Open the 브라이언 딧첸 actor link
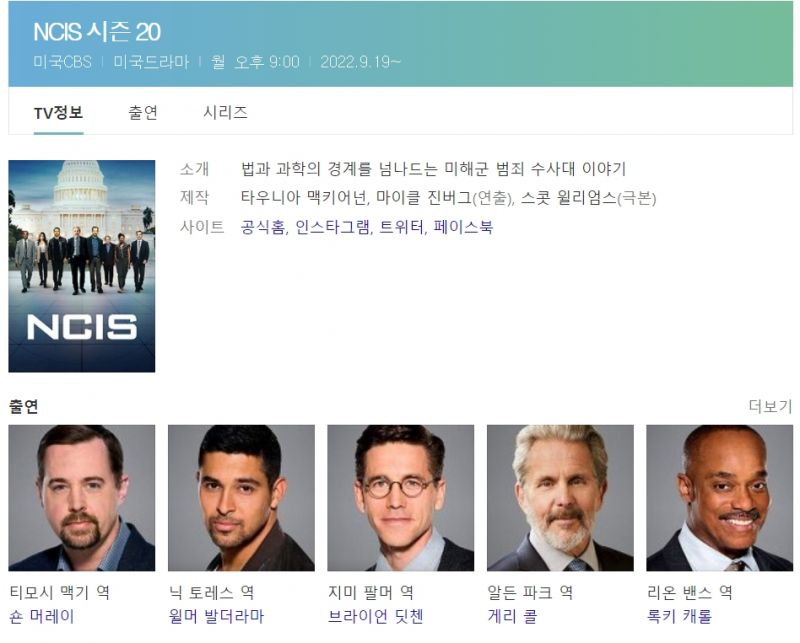 pos(376,616)
